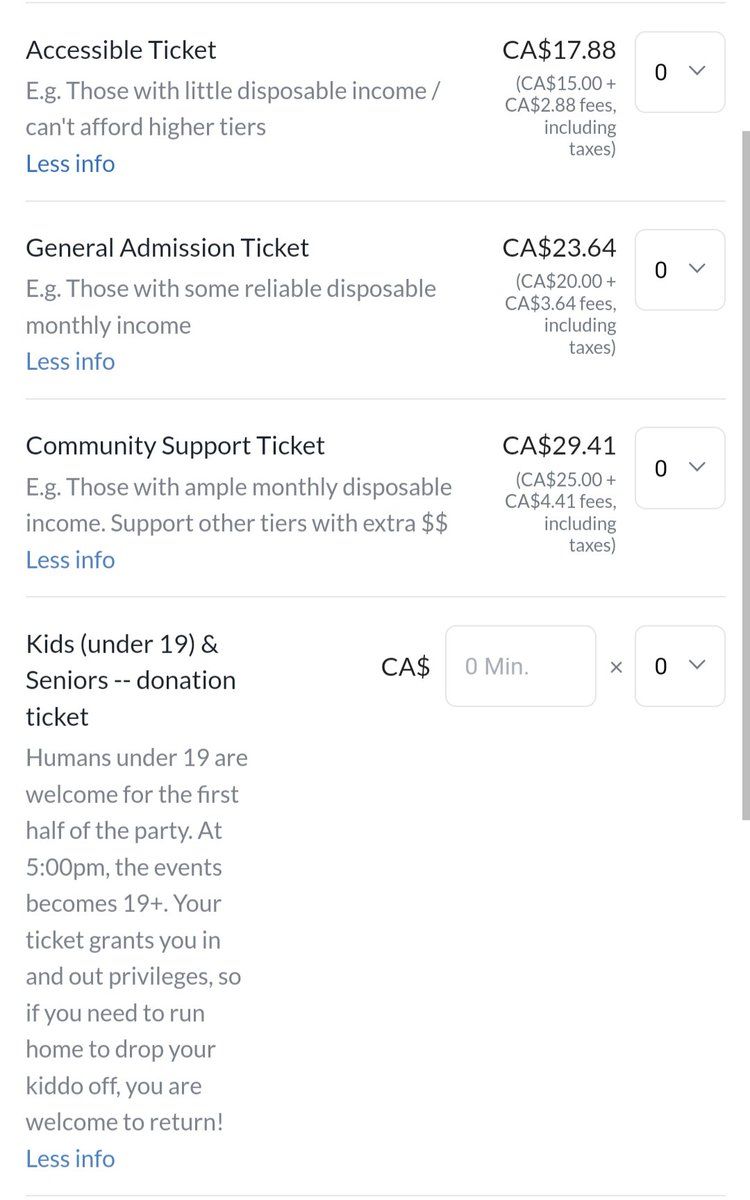This screenshot has width=750, height=1200.
Task: Open the Accessible Ticket quantity dropdown
Action: coord(680,72)
